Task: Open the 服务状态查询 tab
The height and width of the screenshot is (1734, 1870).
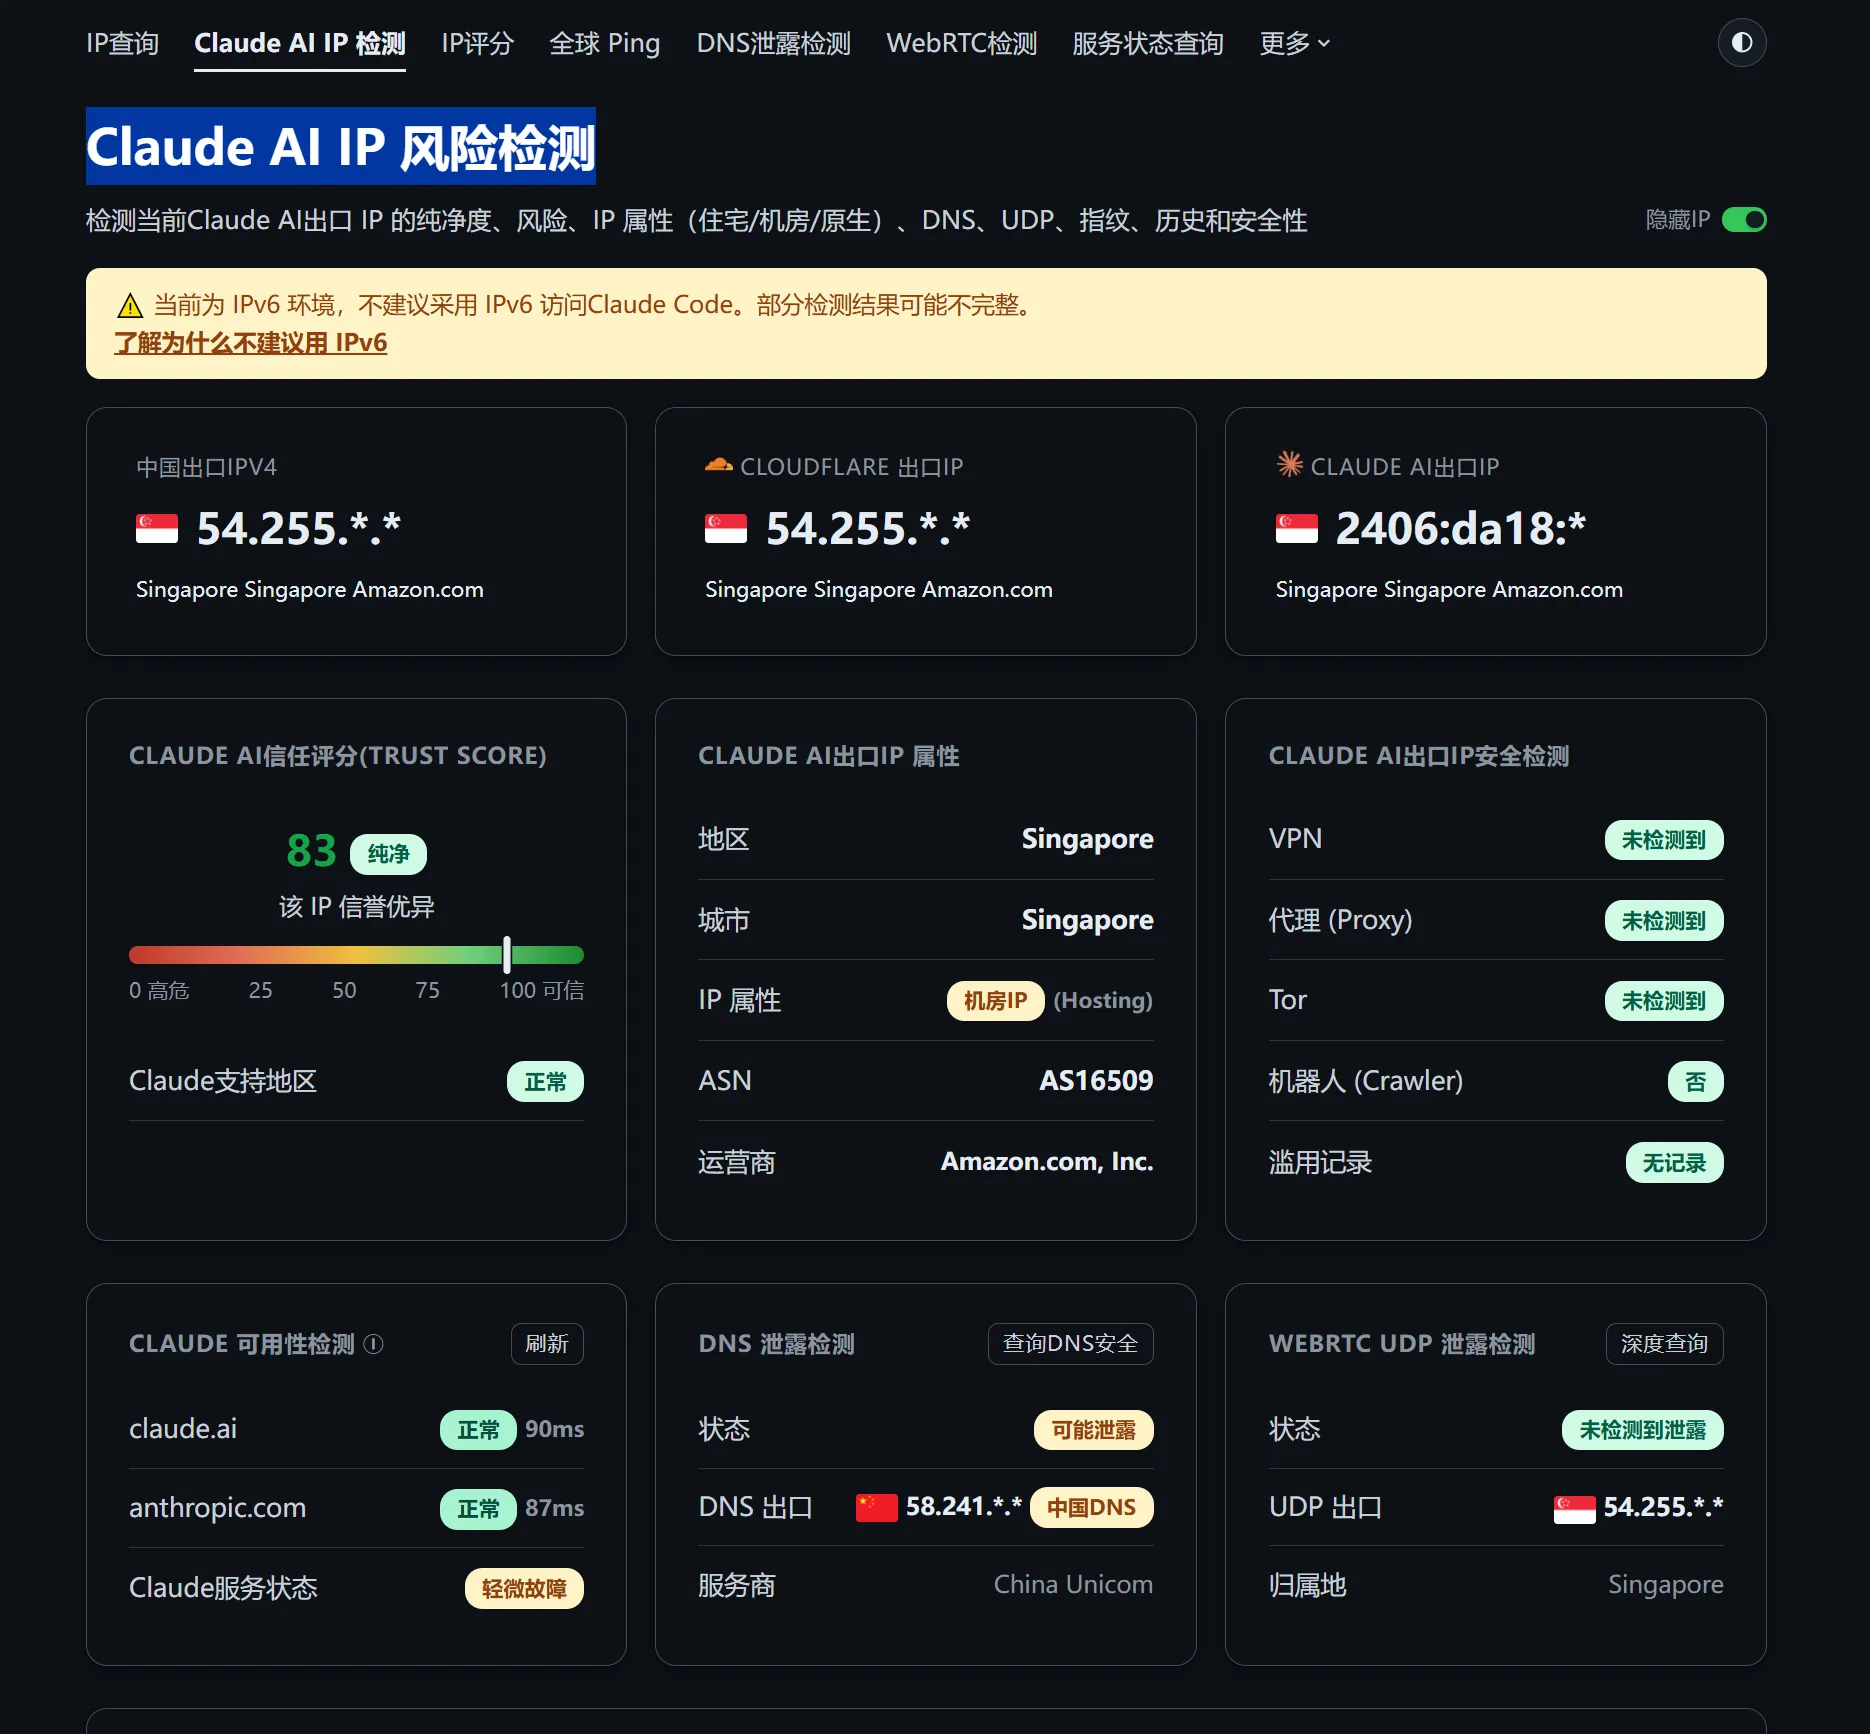Action: tap(1148, 43)
